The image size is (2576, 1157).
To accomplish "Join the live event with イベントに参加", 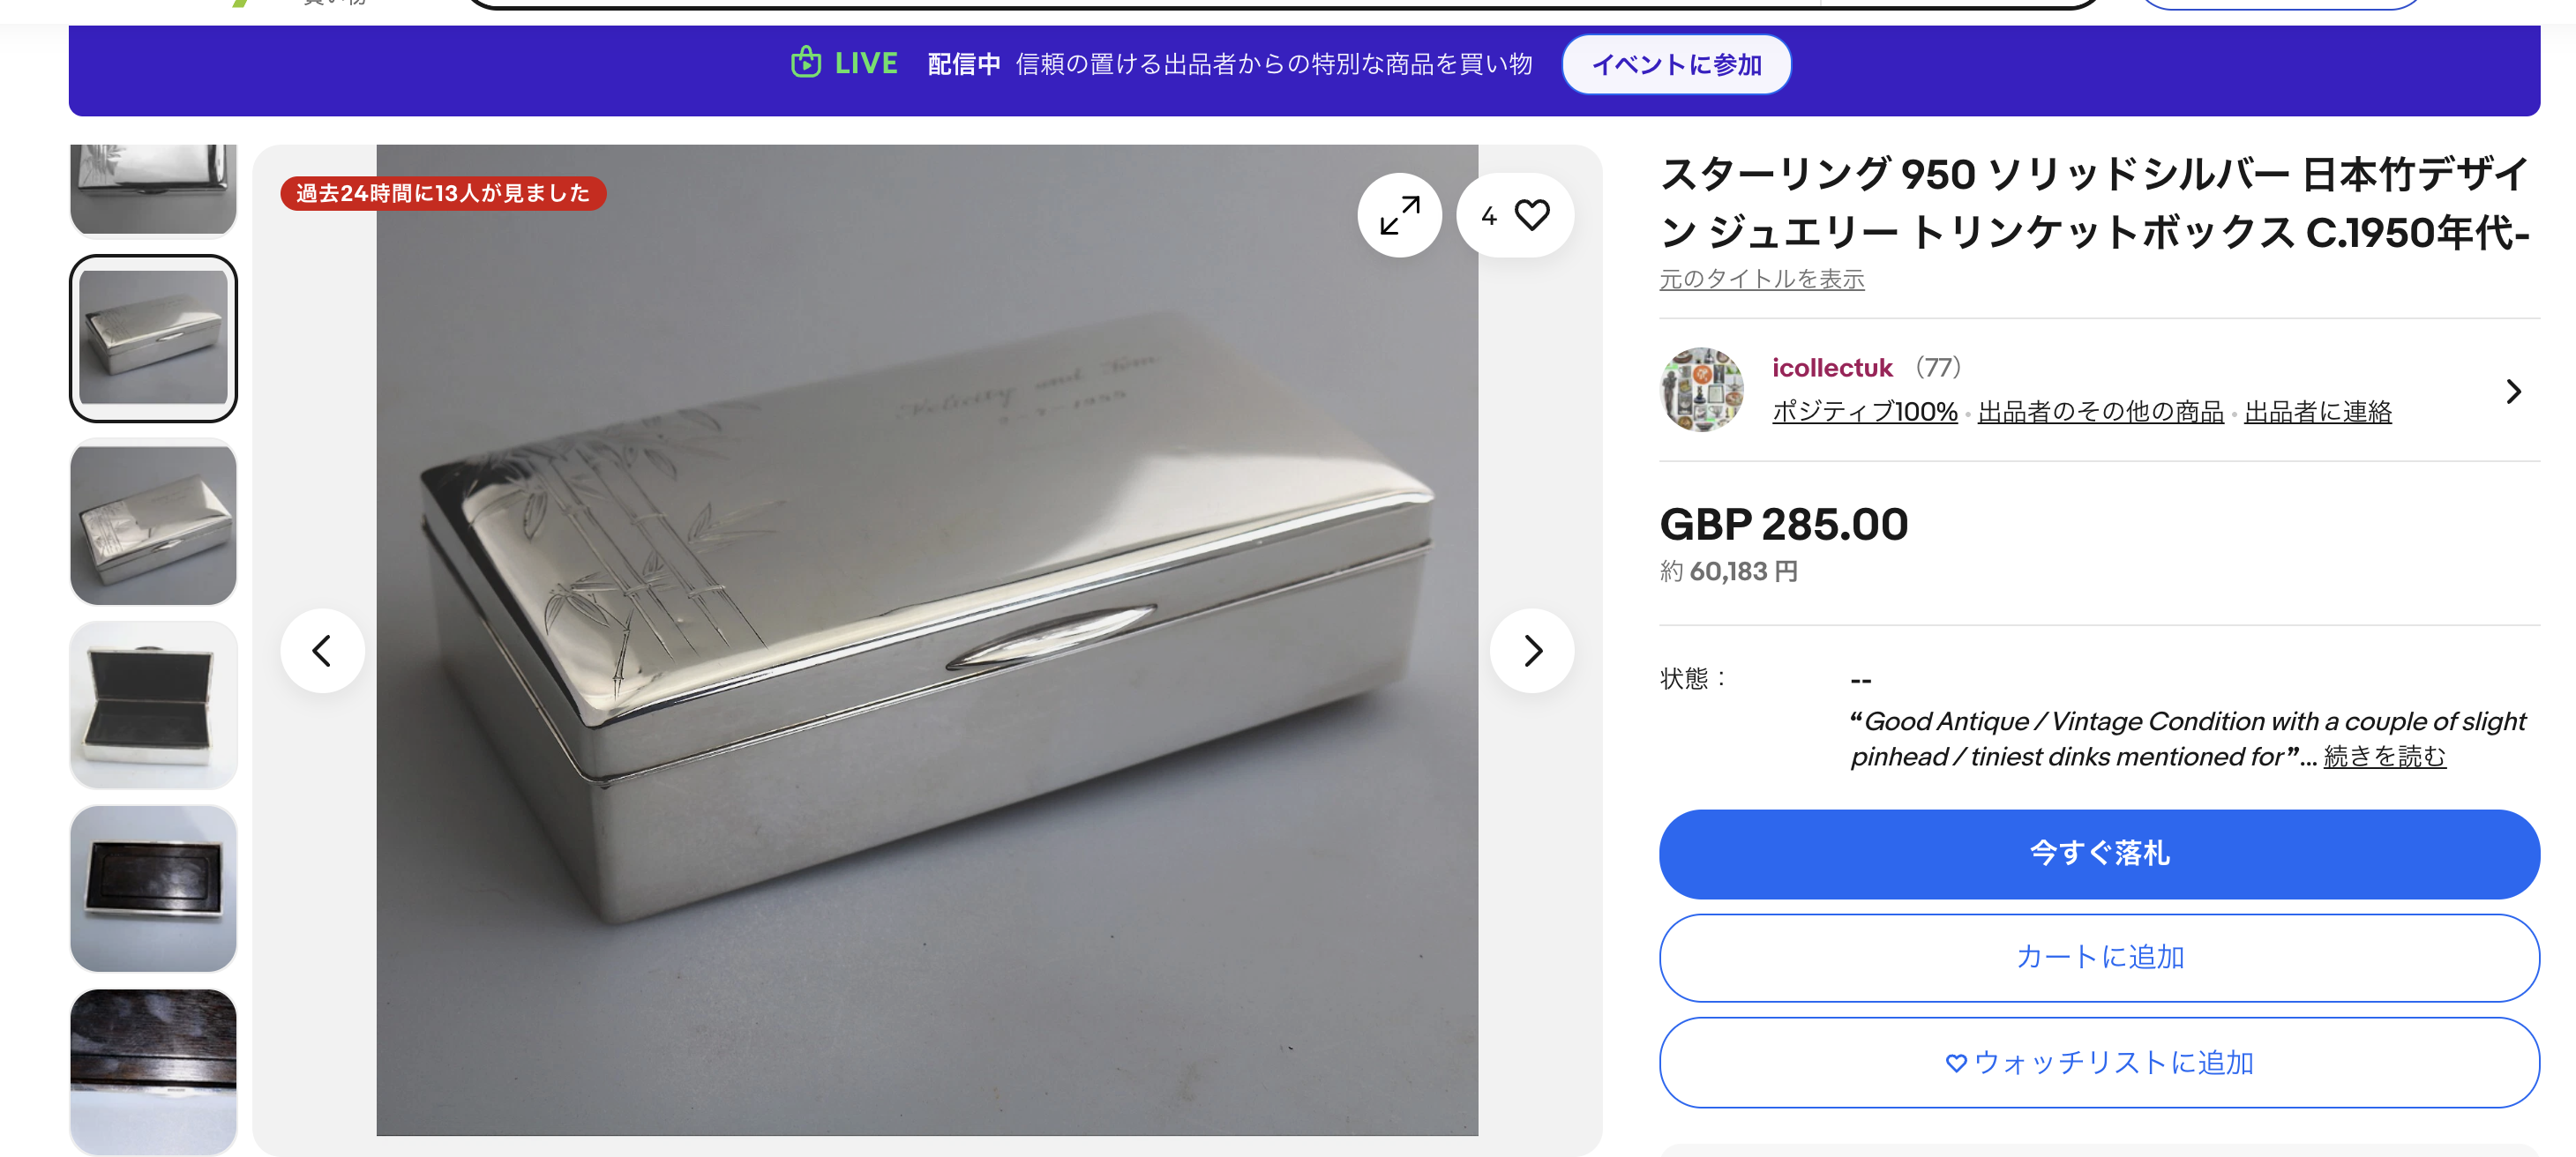I will (x=1676, y=65).
